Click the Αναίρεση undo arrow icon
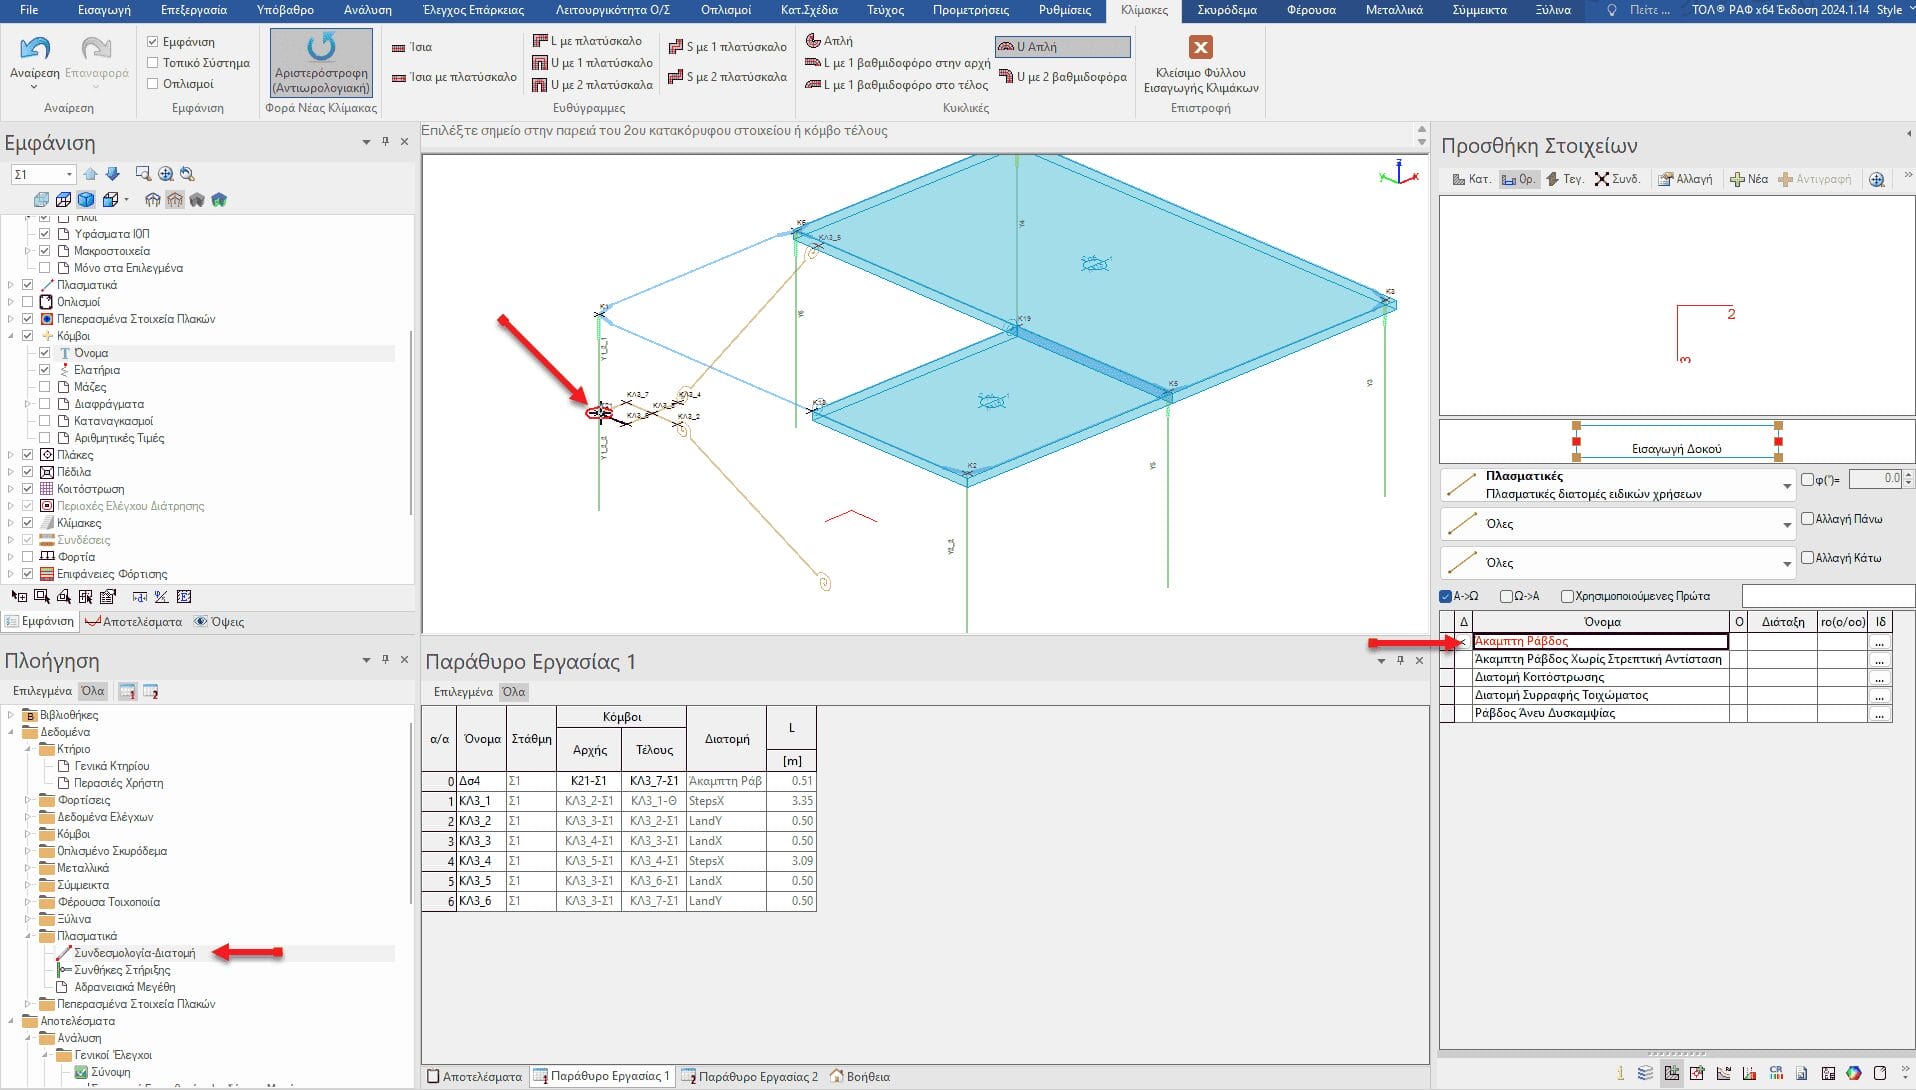The image size is (1916, 1090). (35, 48)
